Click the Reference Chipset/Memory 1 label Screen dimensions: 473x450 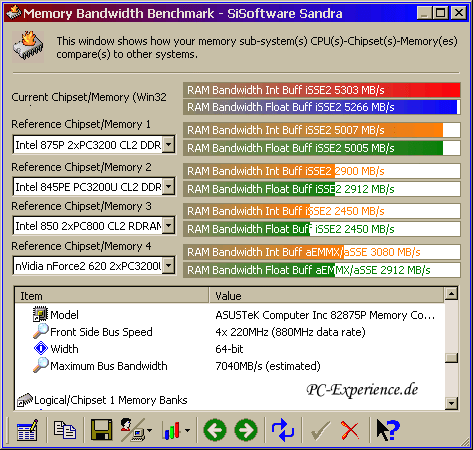click(81, 124)
